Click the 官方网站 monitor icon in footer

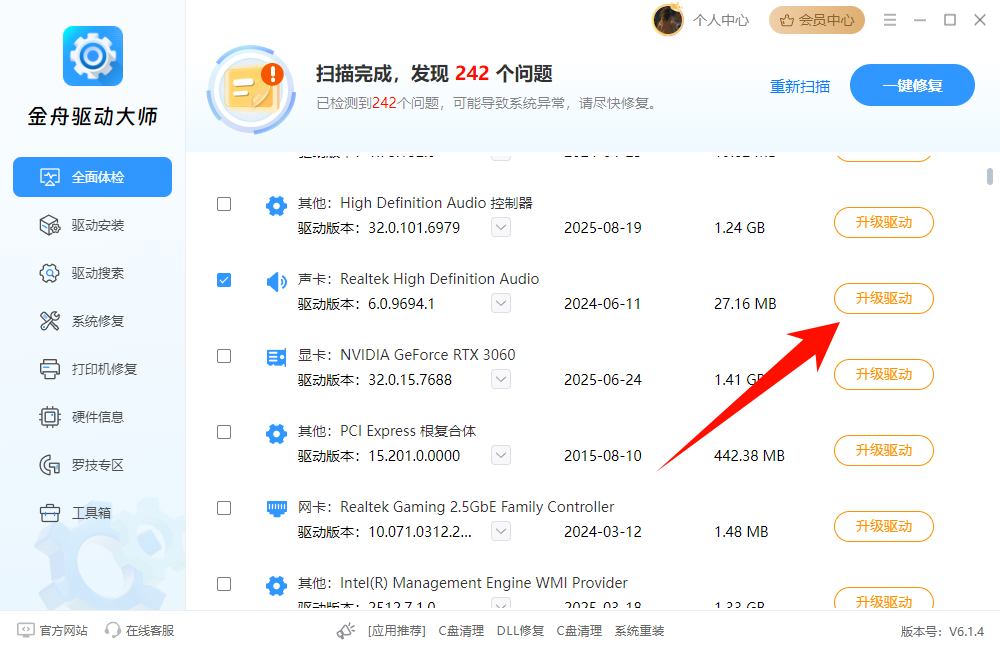coord(26,630)
